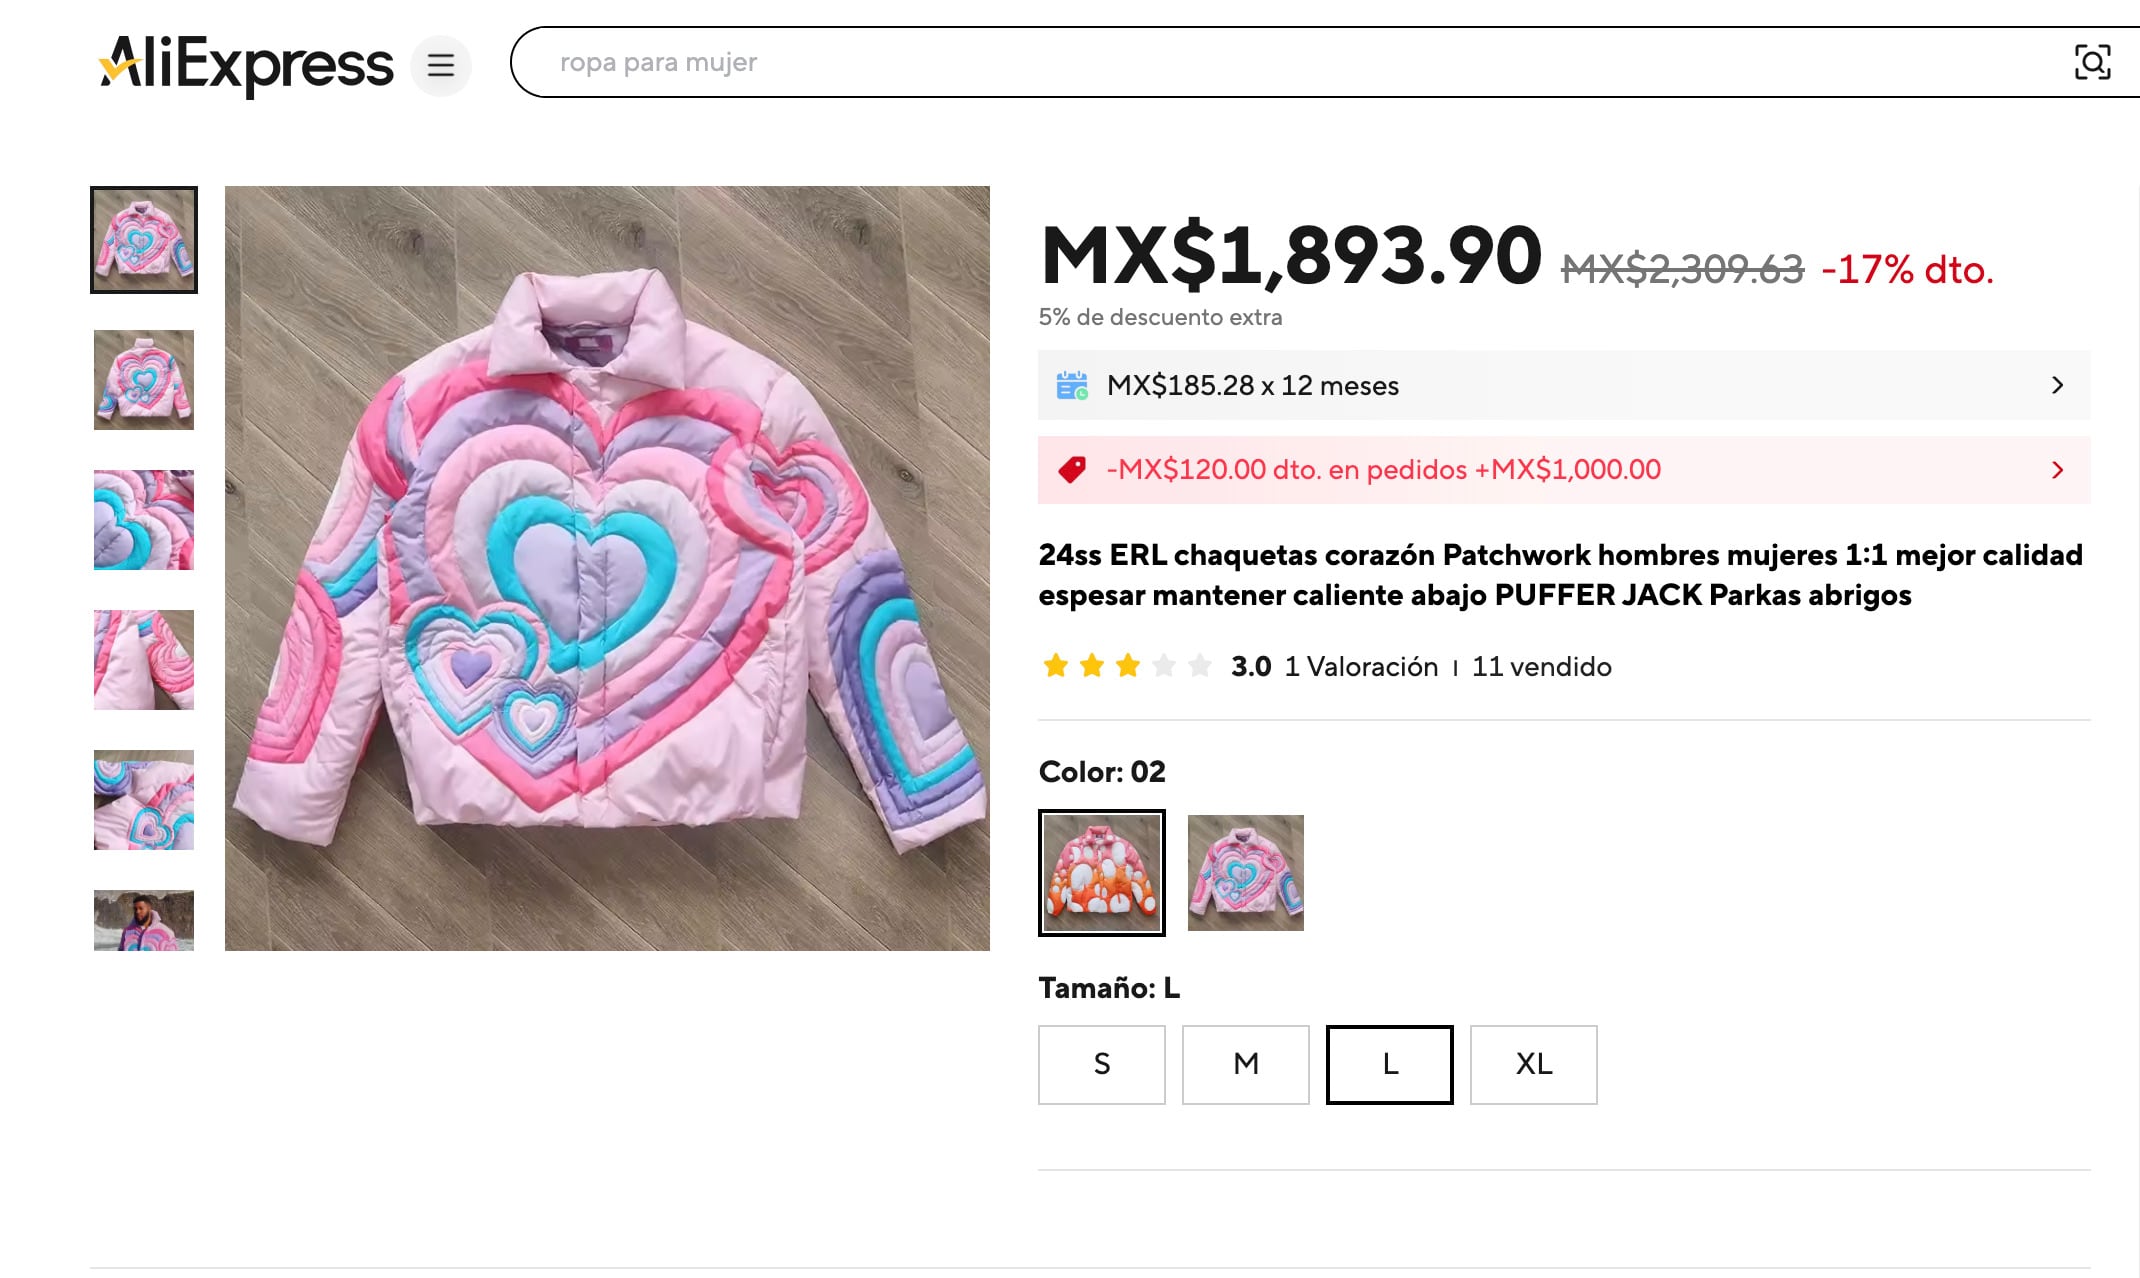Screen dimensions: 2140x1278
Task: Select the orange cloud jacket color
Action: point(1102,873)
